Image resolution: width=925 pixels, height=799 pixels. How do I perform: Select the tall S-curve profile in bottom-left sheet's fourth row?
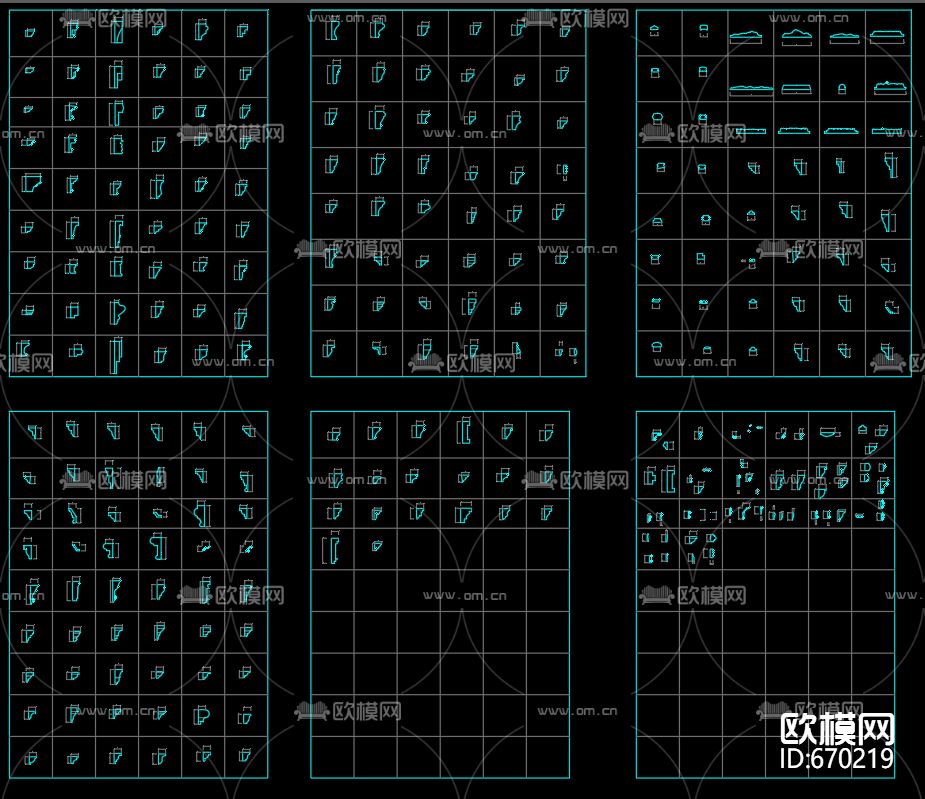[x=158, y=546]
